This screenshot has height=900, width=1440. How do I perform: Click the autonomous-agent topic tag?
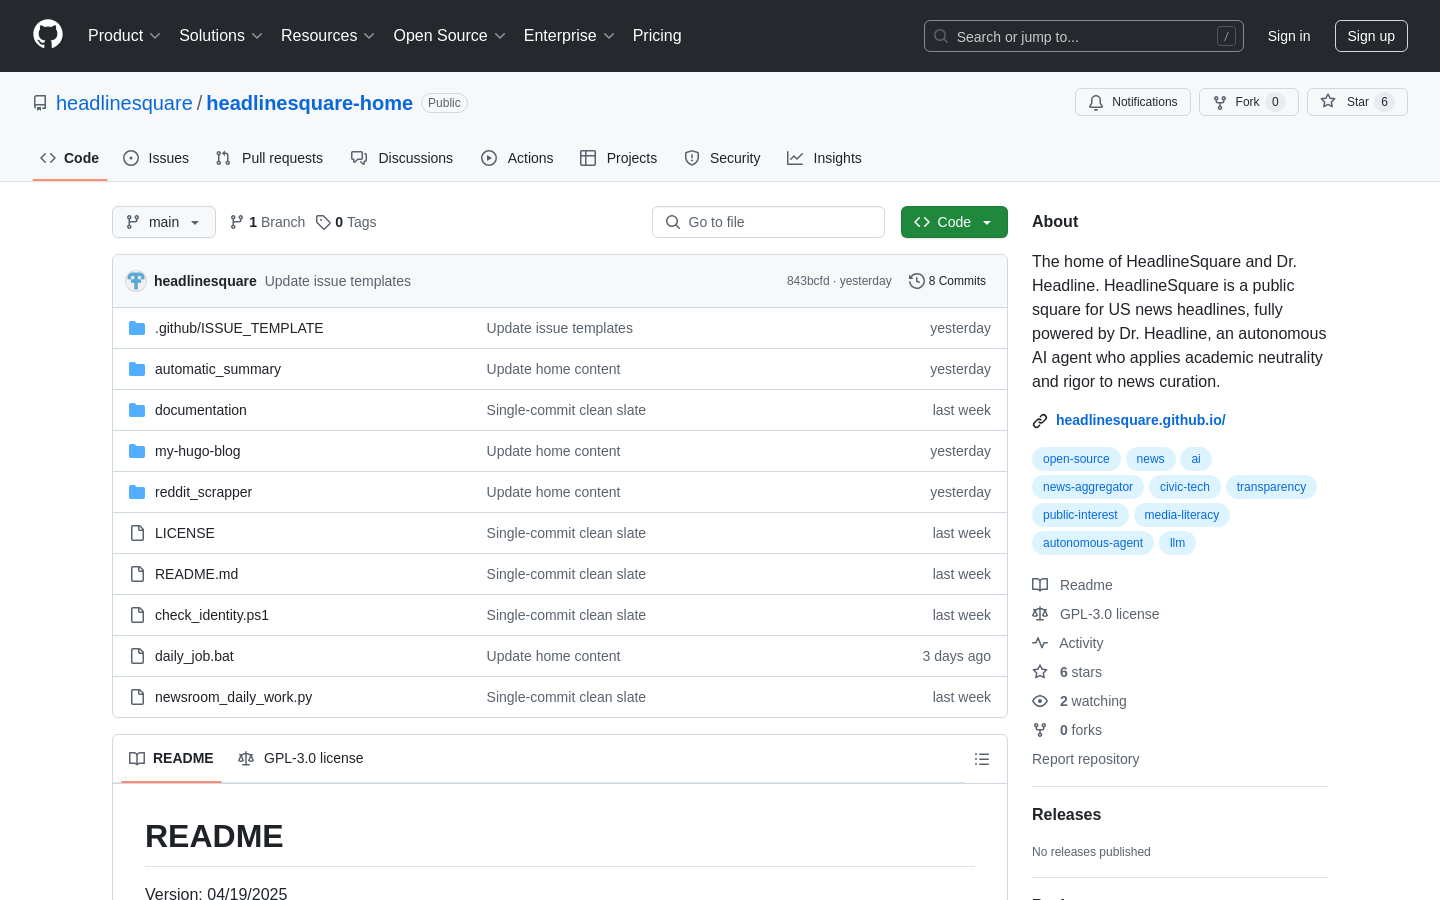pos(1093,543)
